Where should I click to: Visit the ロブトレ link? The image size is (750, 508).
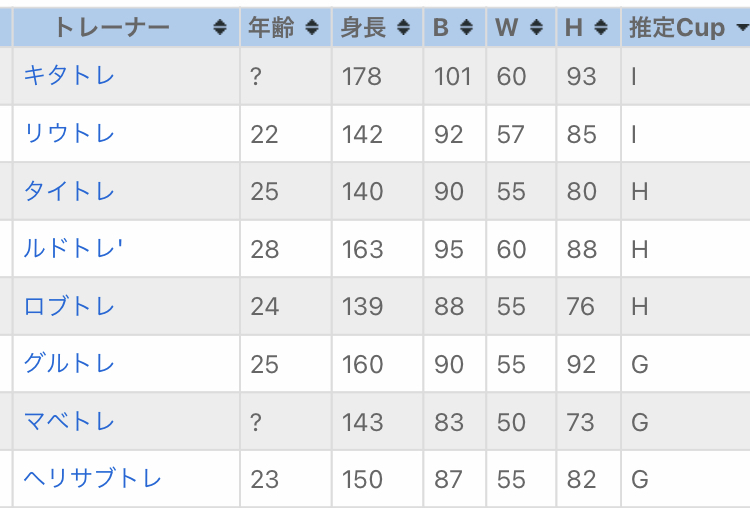(x=69, y=306)
